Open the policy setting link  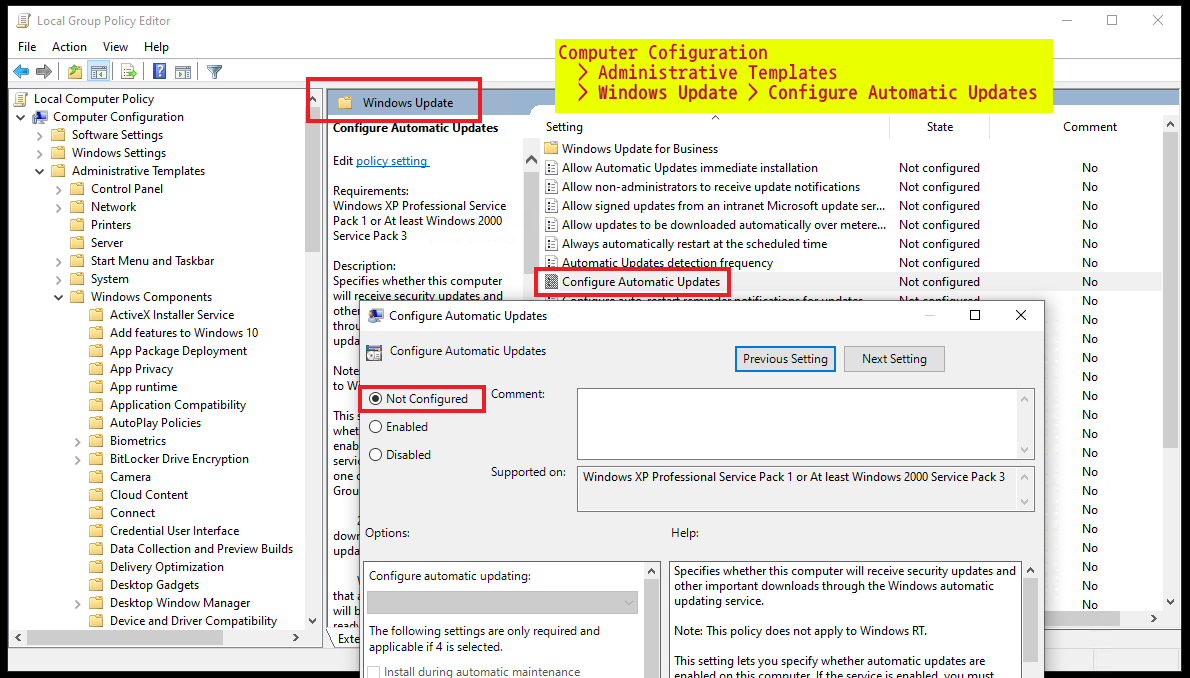point(392,161)
